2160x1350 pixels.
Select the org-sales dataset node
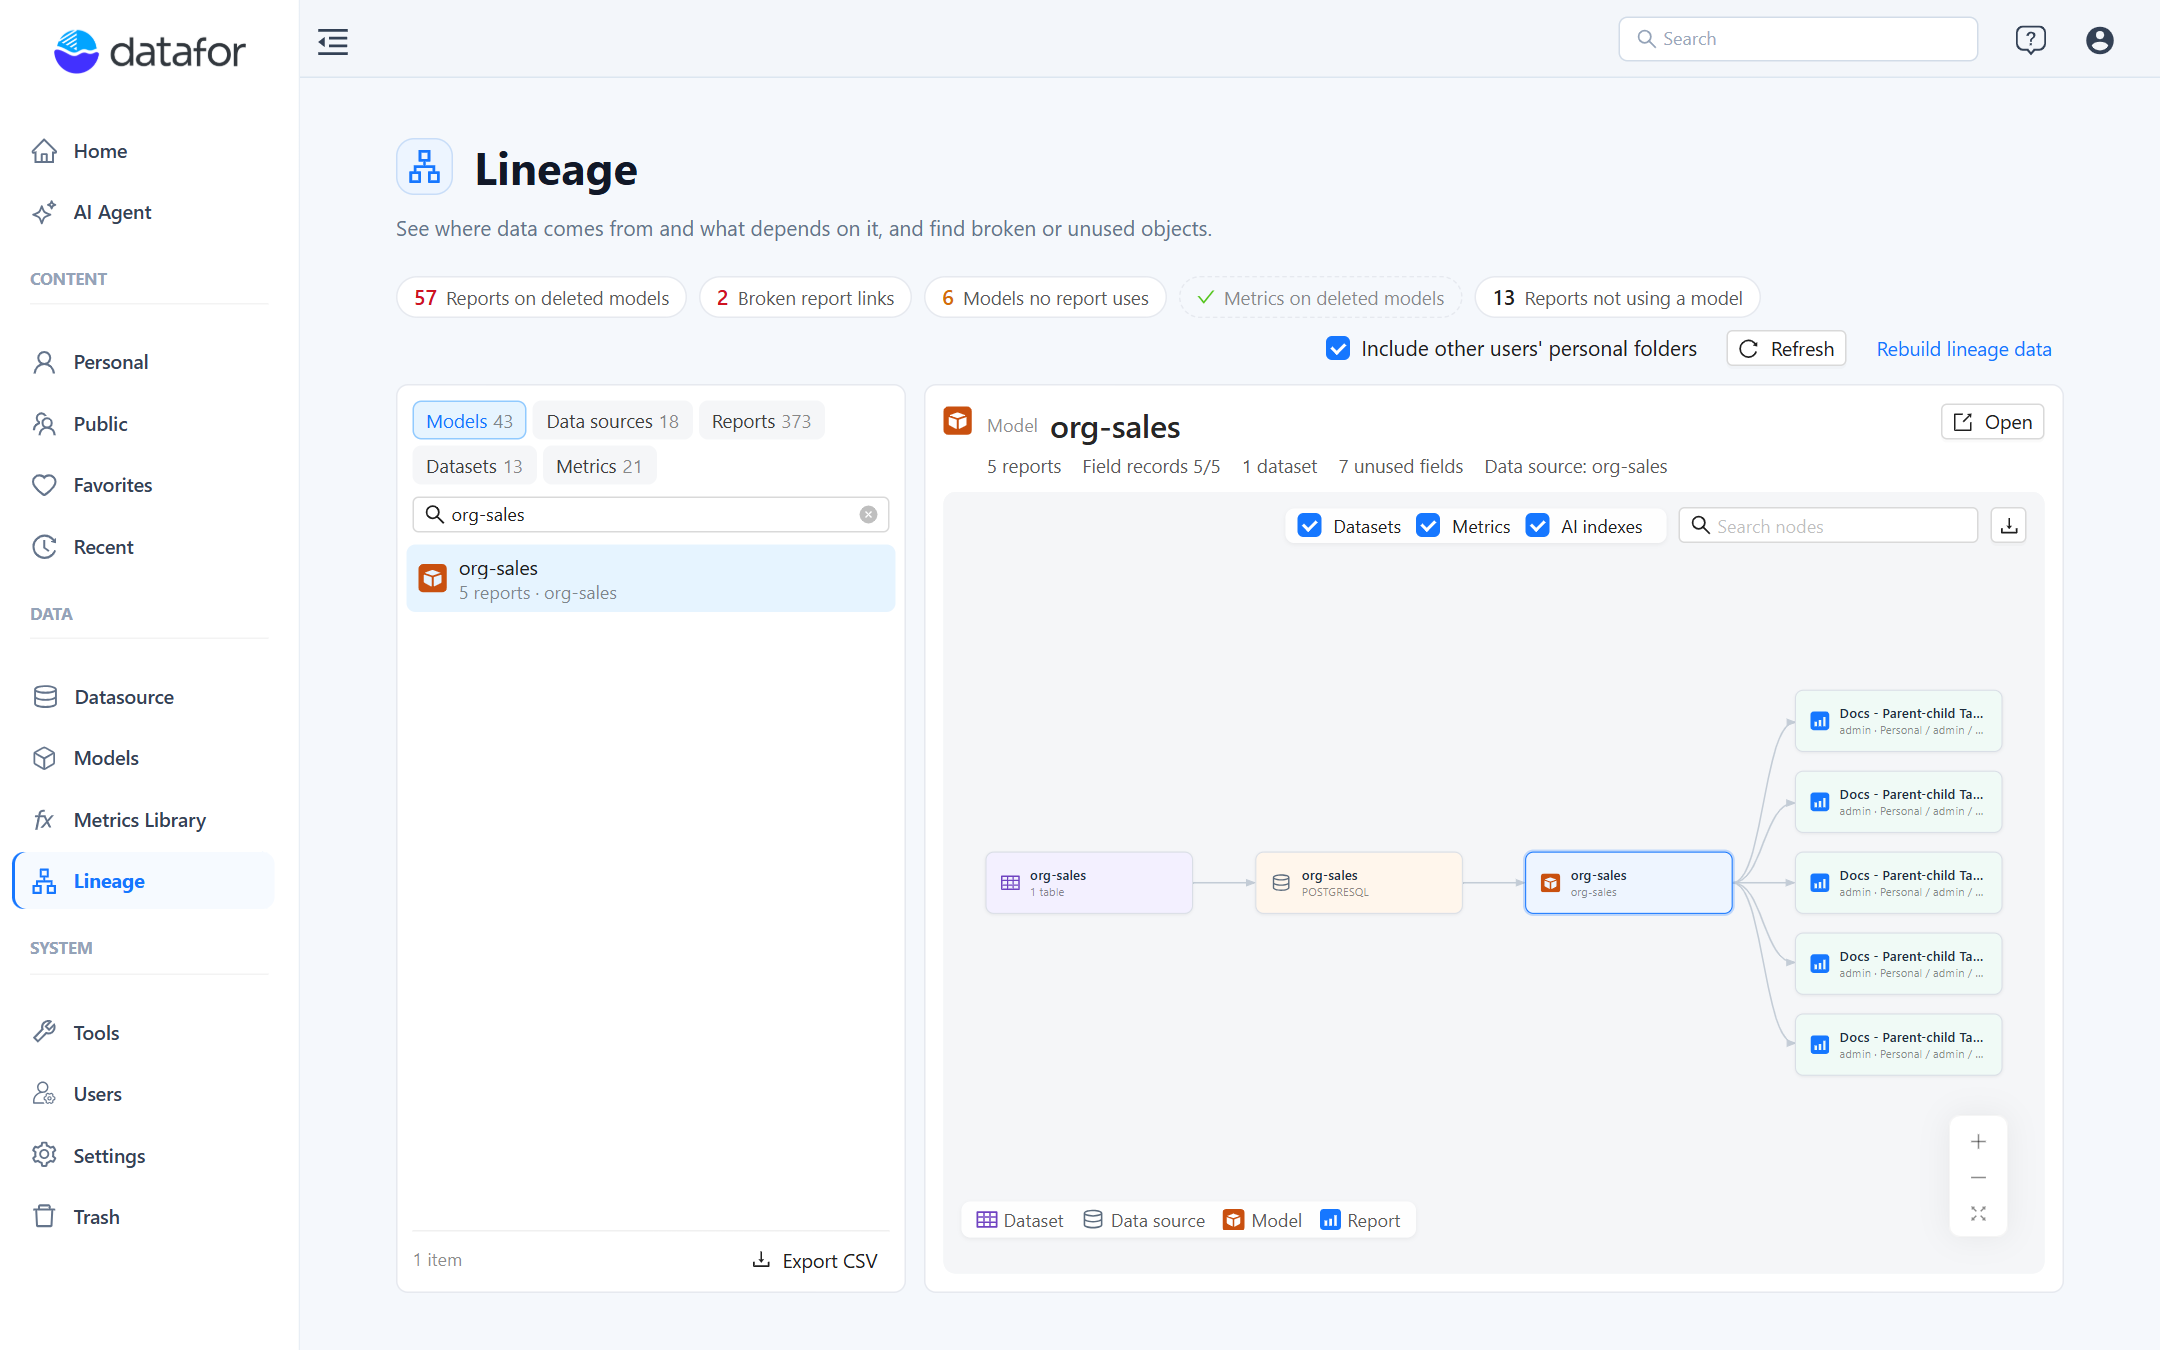click(1088, 883)
